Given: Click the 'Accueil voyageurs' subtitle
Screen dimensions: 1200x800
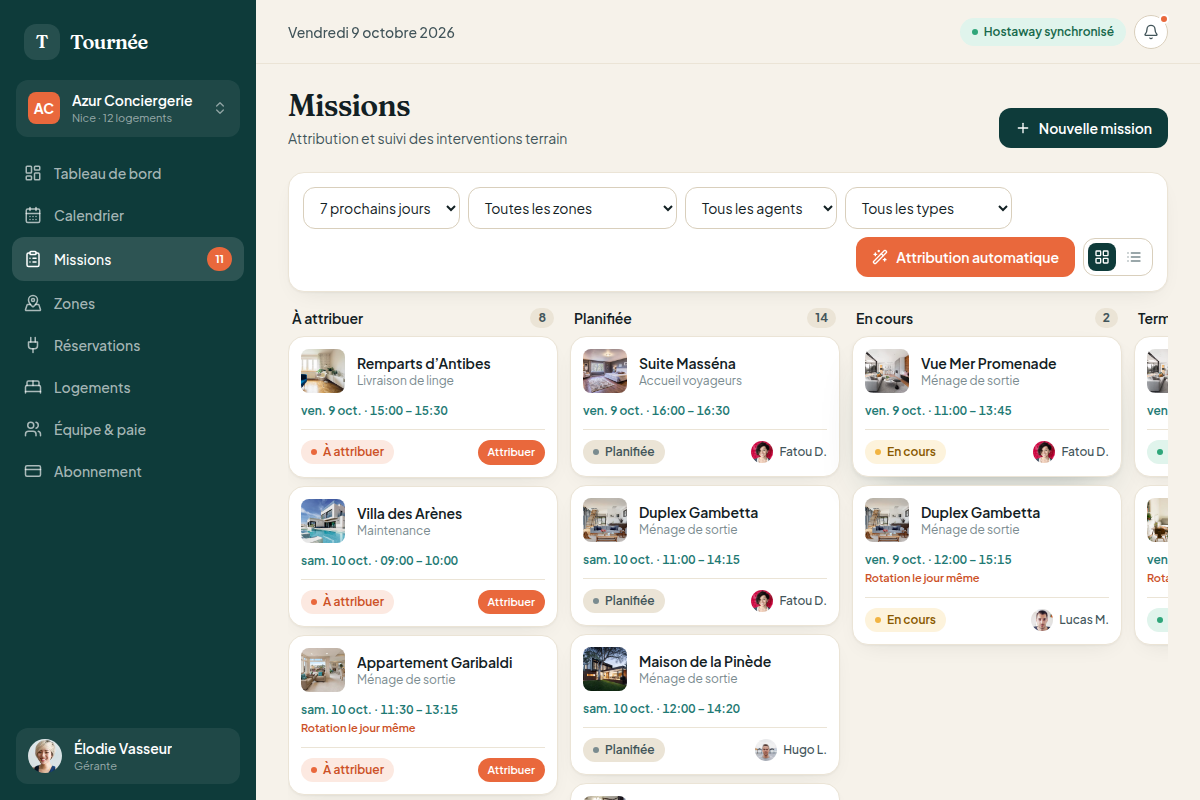Looking at the screenshot, I should point(690,381).
